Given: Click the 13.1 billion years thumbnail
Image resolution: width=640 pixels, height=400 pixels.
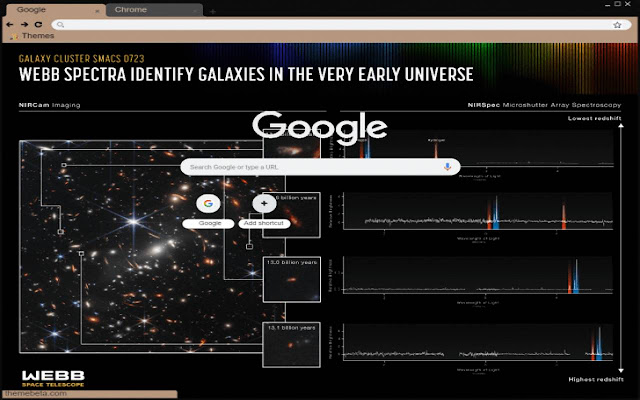Looking at the screenshot, I should (291, 345).
